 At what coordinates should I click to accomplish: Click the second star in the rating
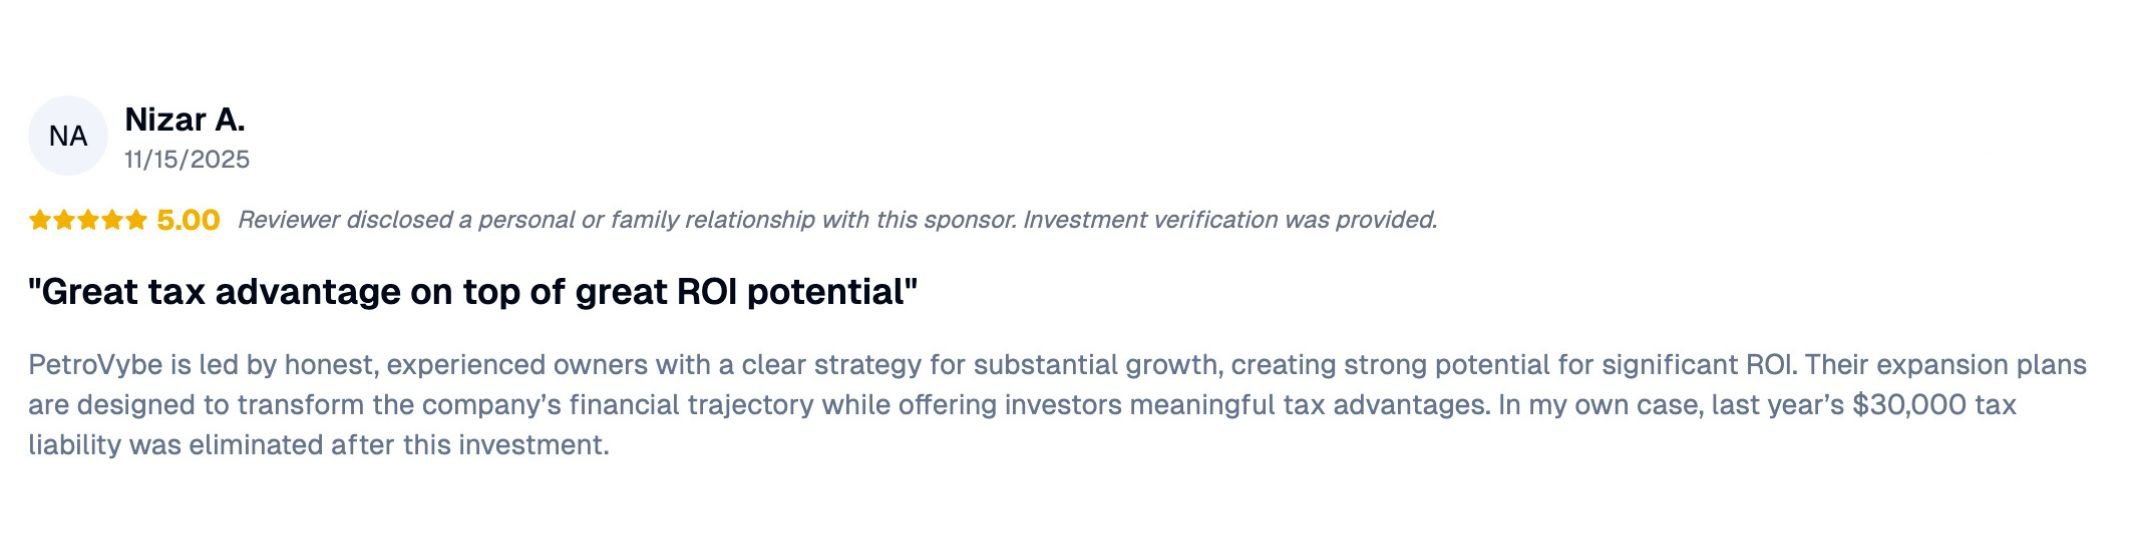pos(64,220)
